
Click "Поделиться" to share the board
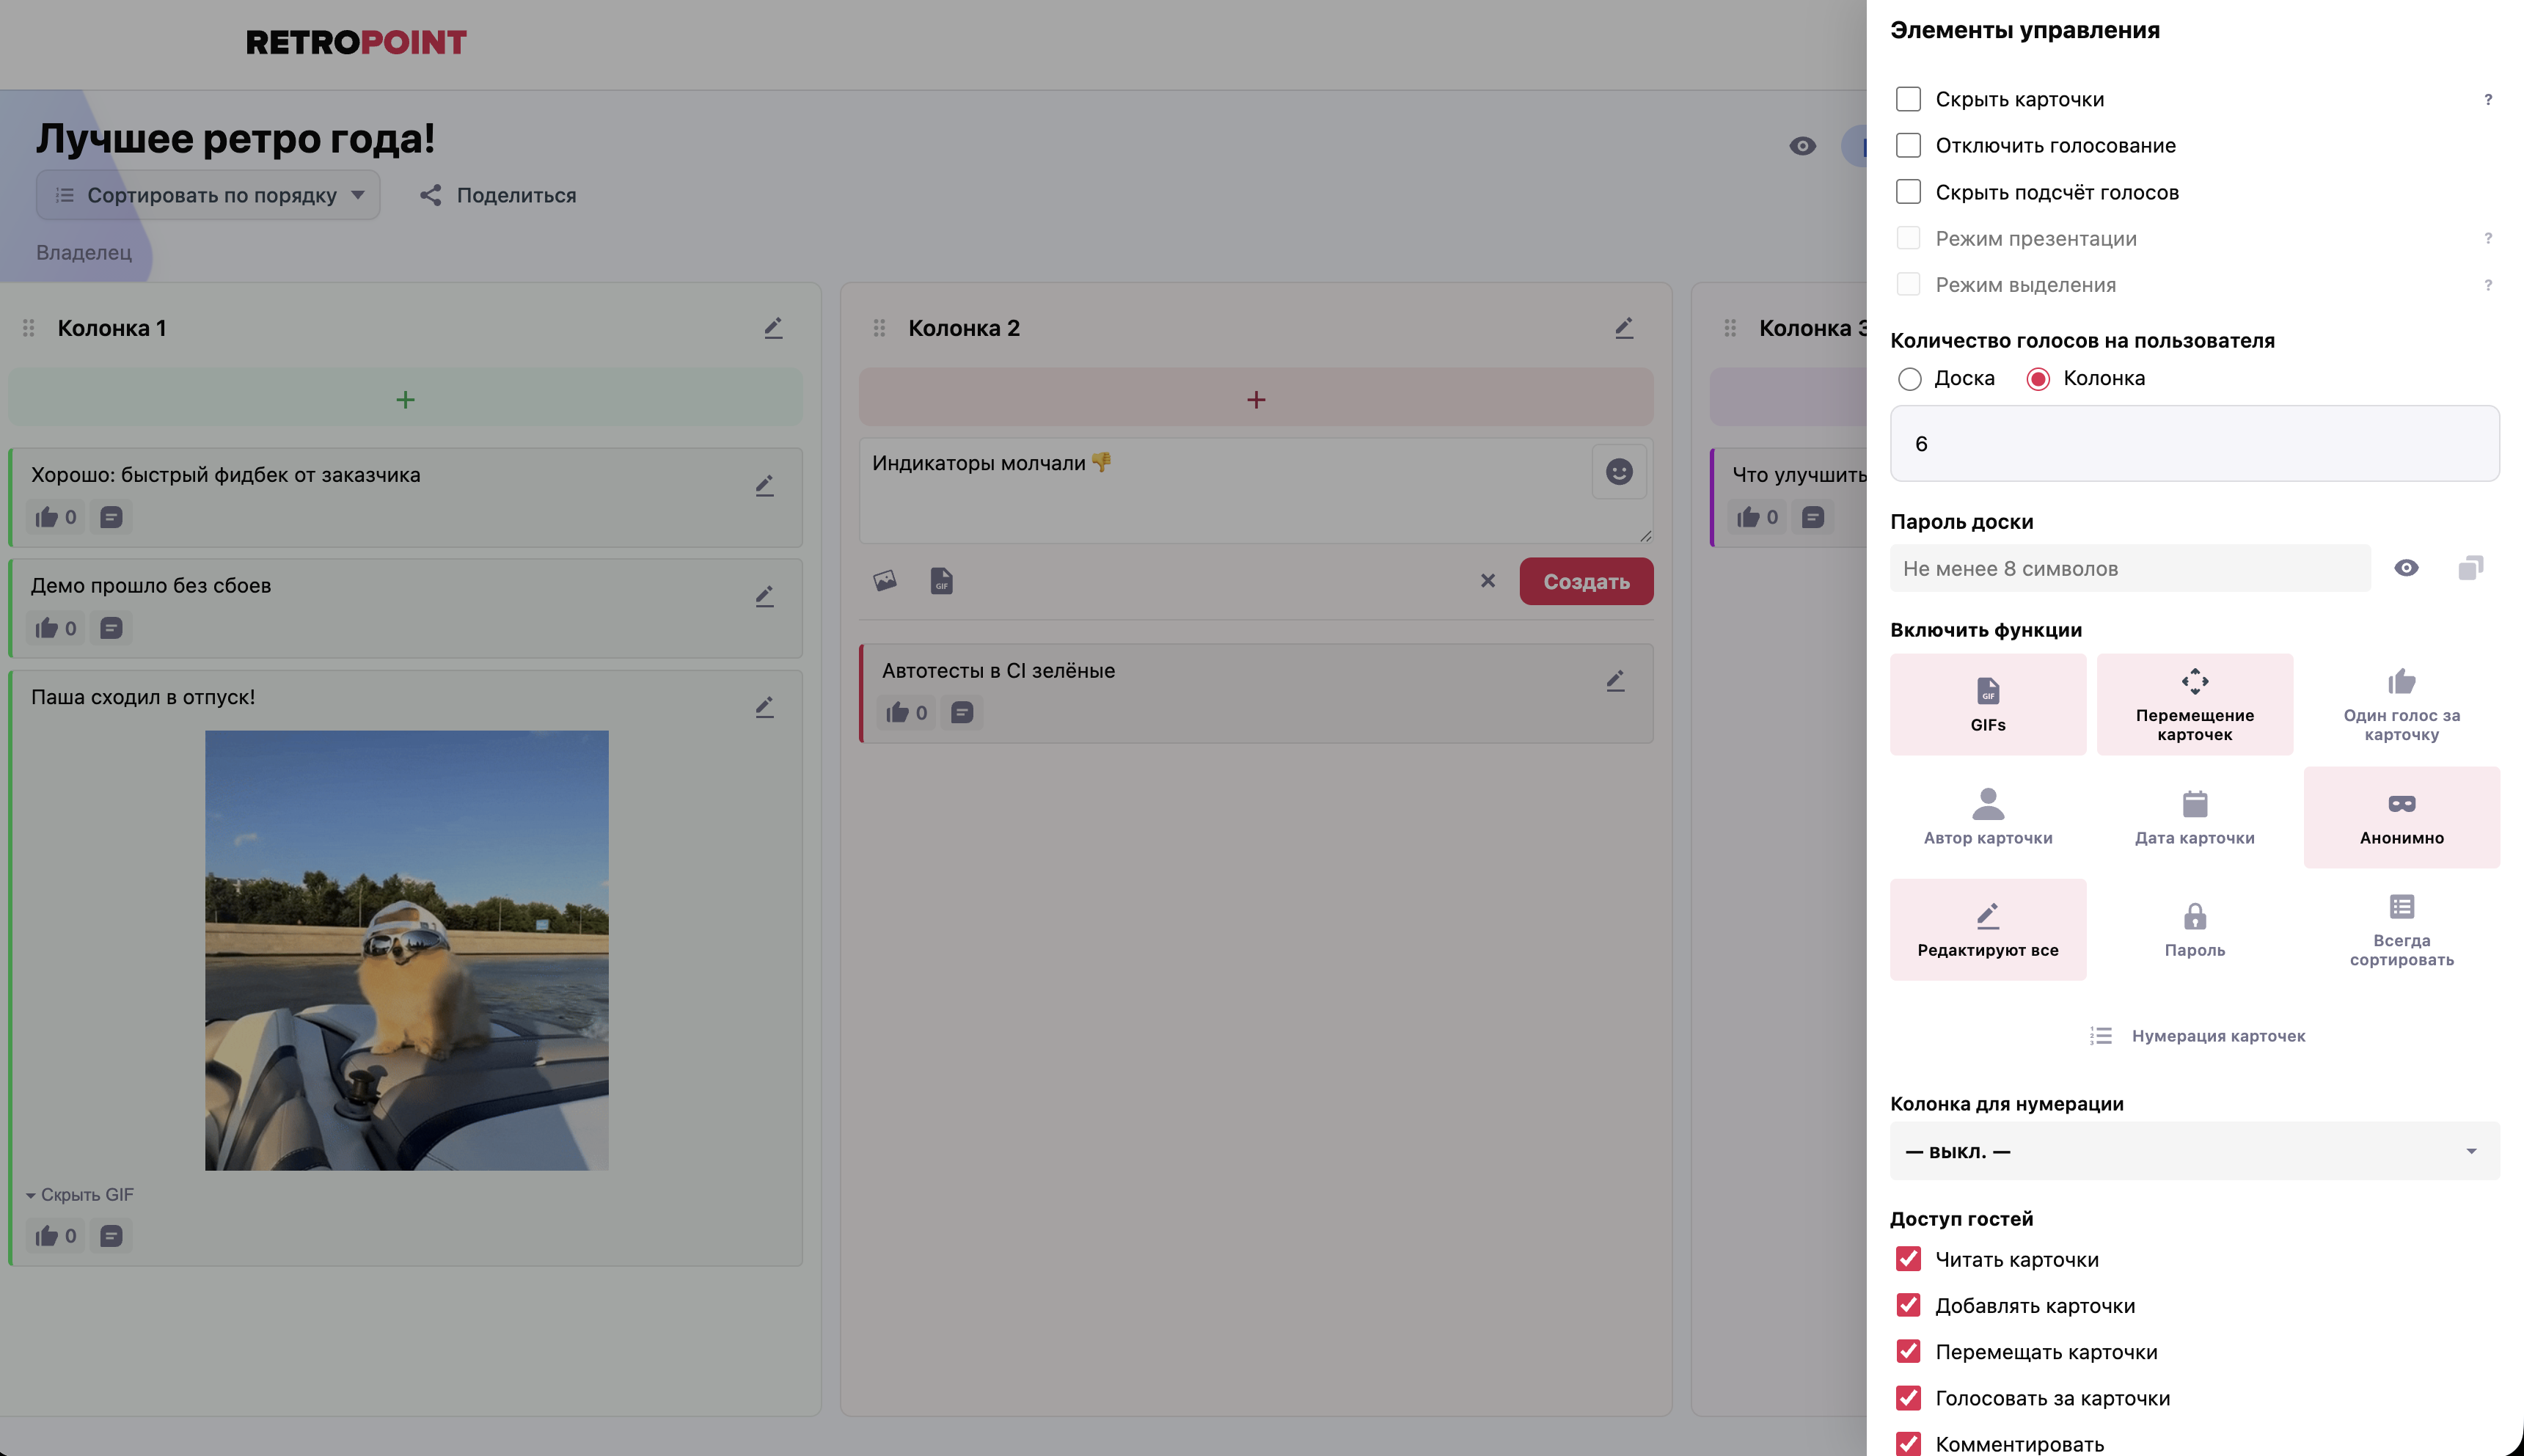pyautogui.click(x=497, y=195)
